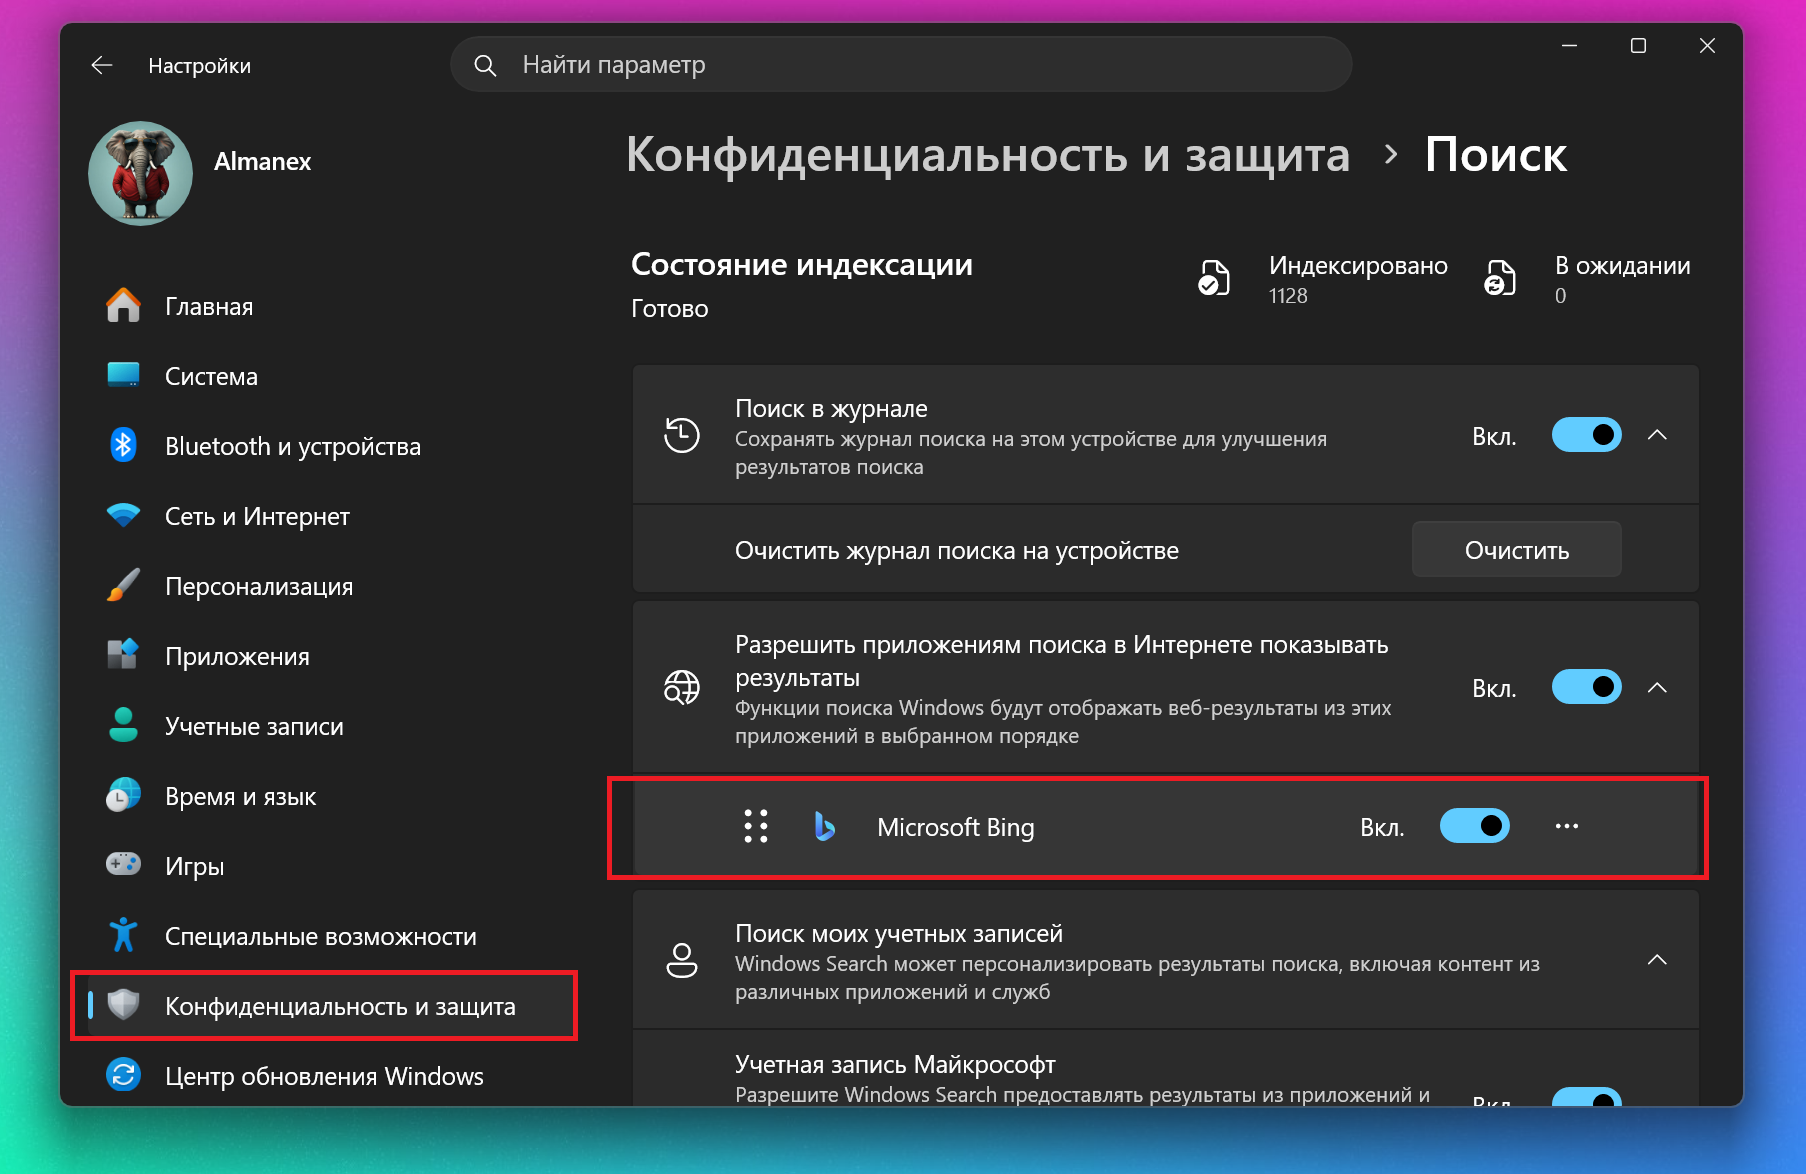Click the Bluetooth icon in sidebar

pyautogui.click(x=123, y=445)
